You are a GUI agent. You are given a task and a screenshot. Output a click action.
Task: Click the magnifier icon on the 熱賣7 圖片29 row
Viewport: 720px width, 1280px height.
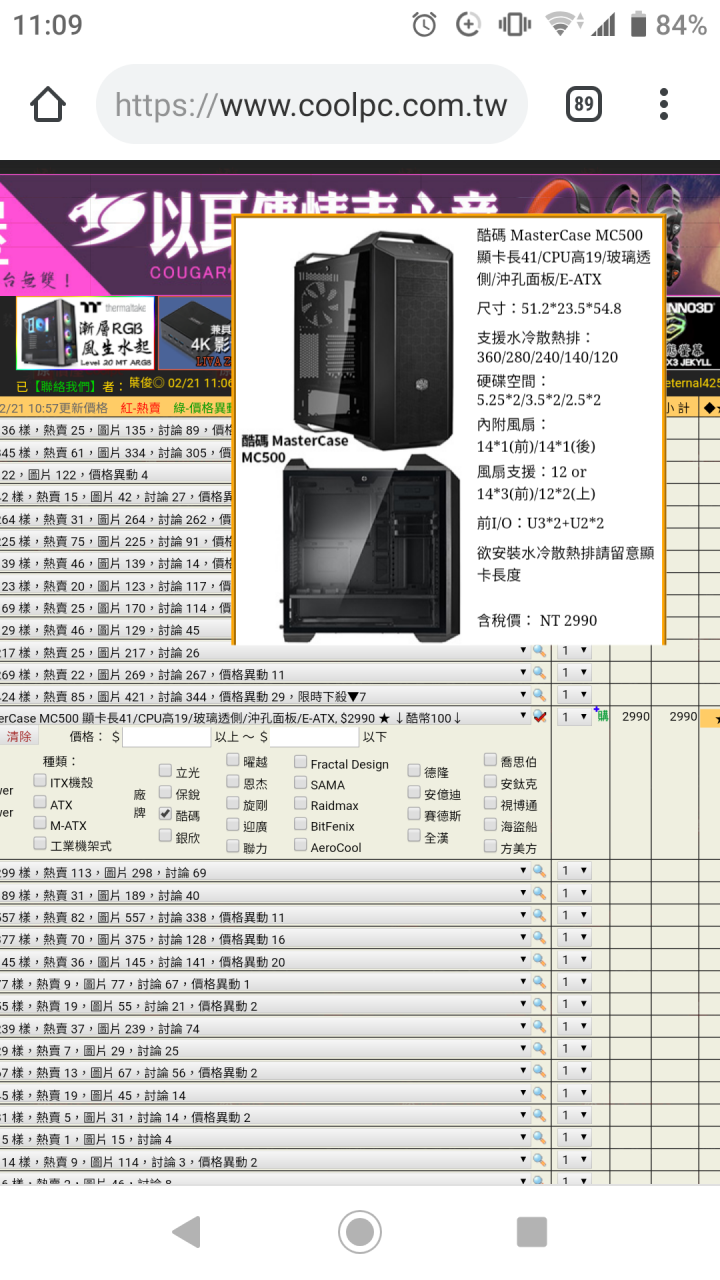[x=539, y=1049]
